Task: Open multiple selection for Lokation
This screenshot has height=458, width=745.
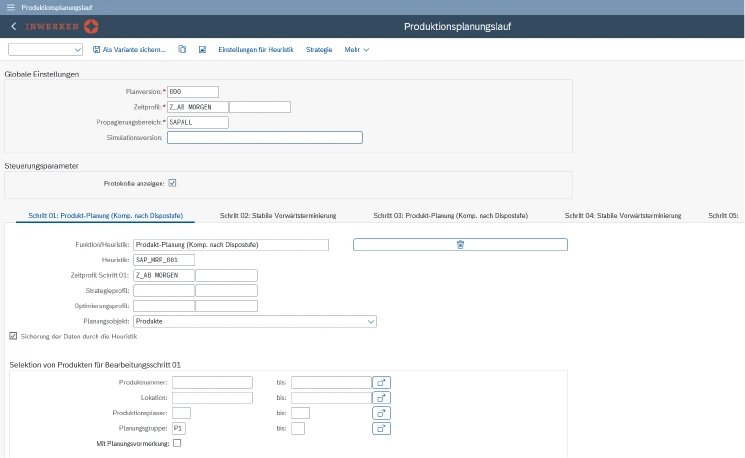Action: 381,397
